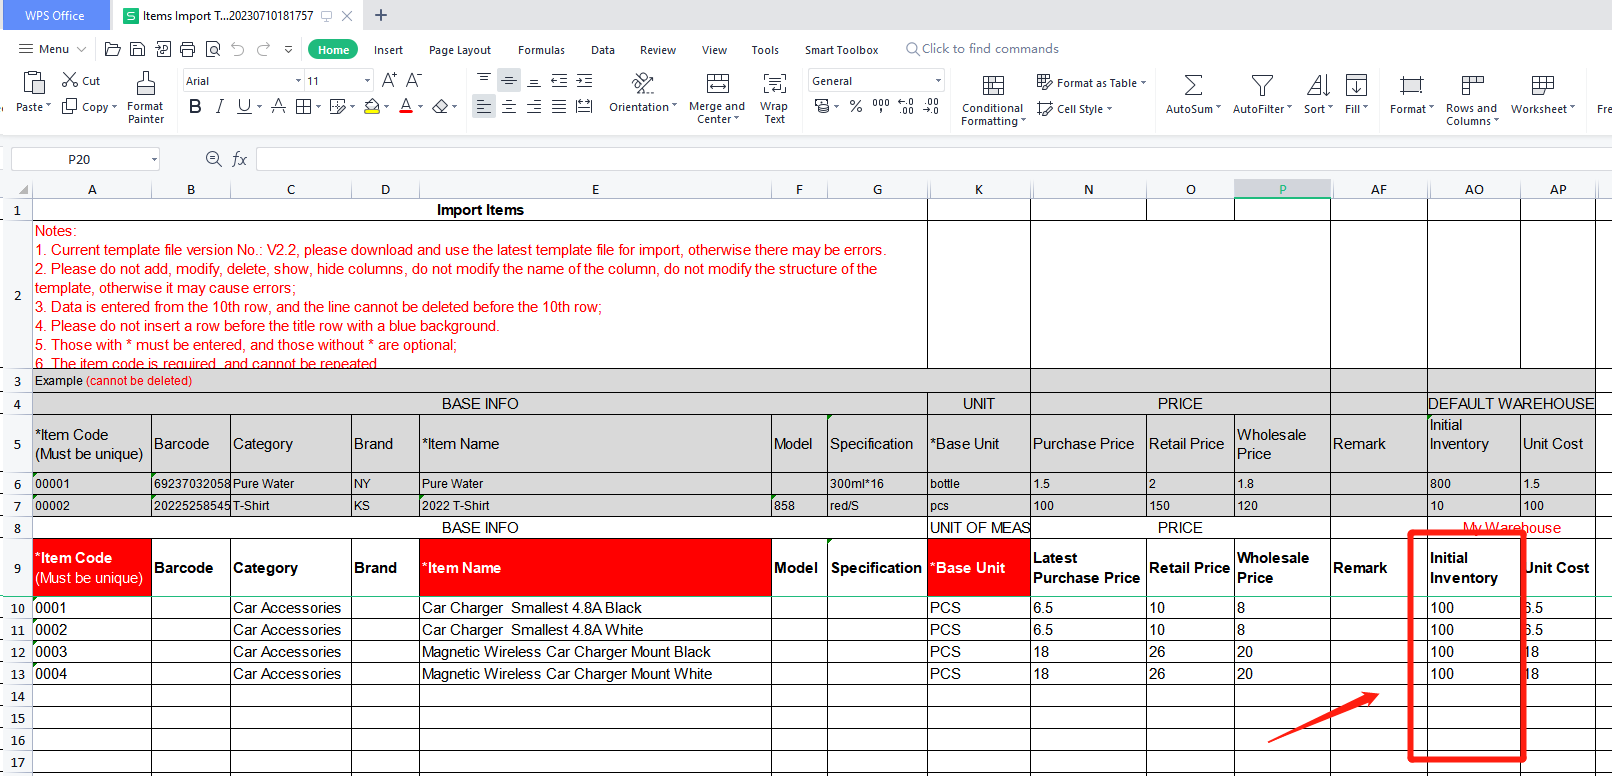The width and height of the screenshot is (1612, 776).
Task: Click the Merge and Center icon
Action: point(717,84)
